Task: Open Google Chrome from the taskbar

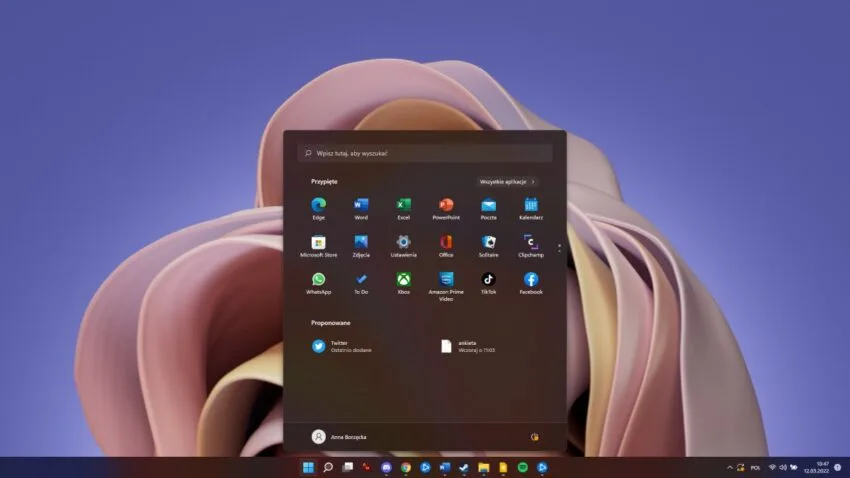Action: click(x=405, y=467)
